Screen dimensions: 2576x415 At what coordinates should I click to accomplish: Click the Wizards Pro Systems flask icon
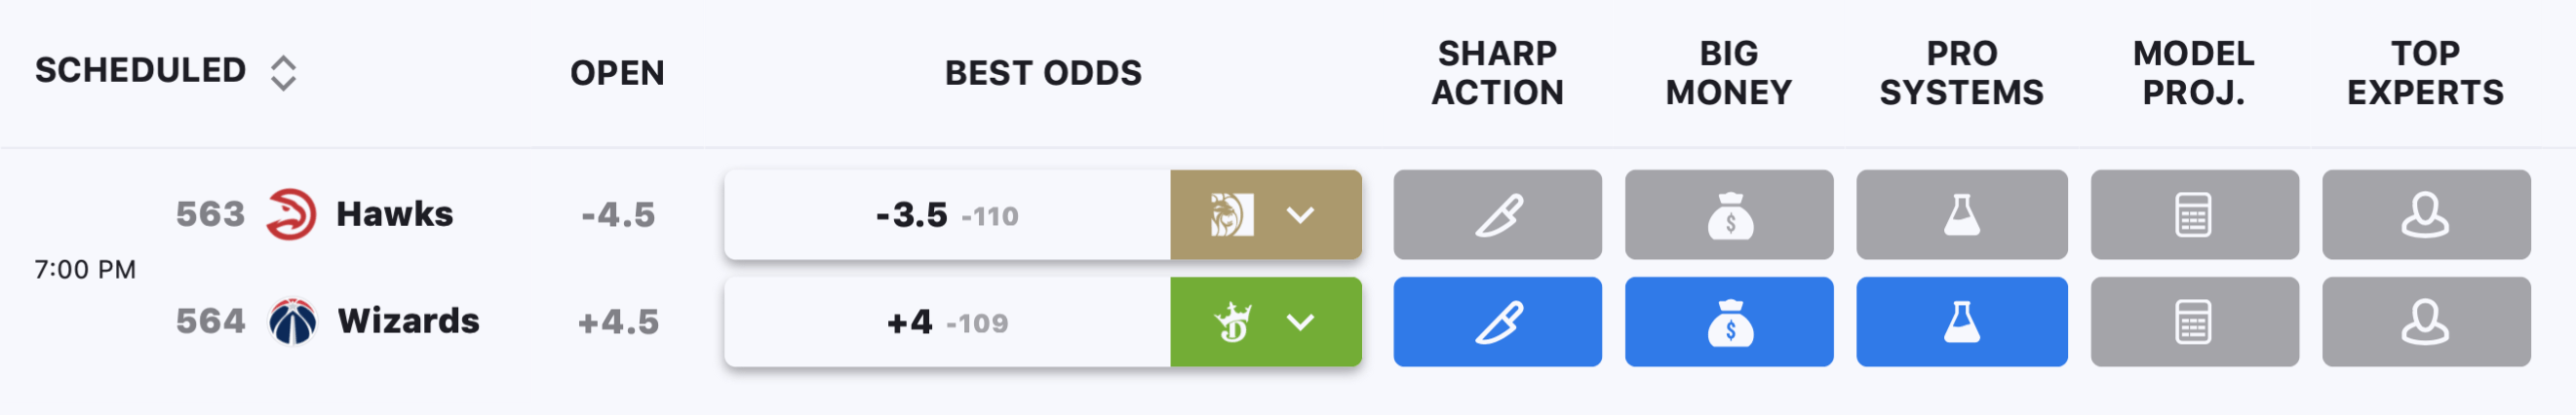(x=1961, y=321)
